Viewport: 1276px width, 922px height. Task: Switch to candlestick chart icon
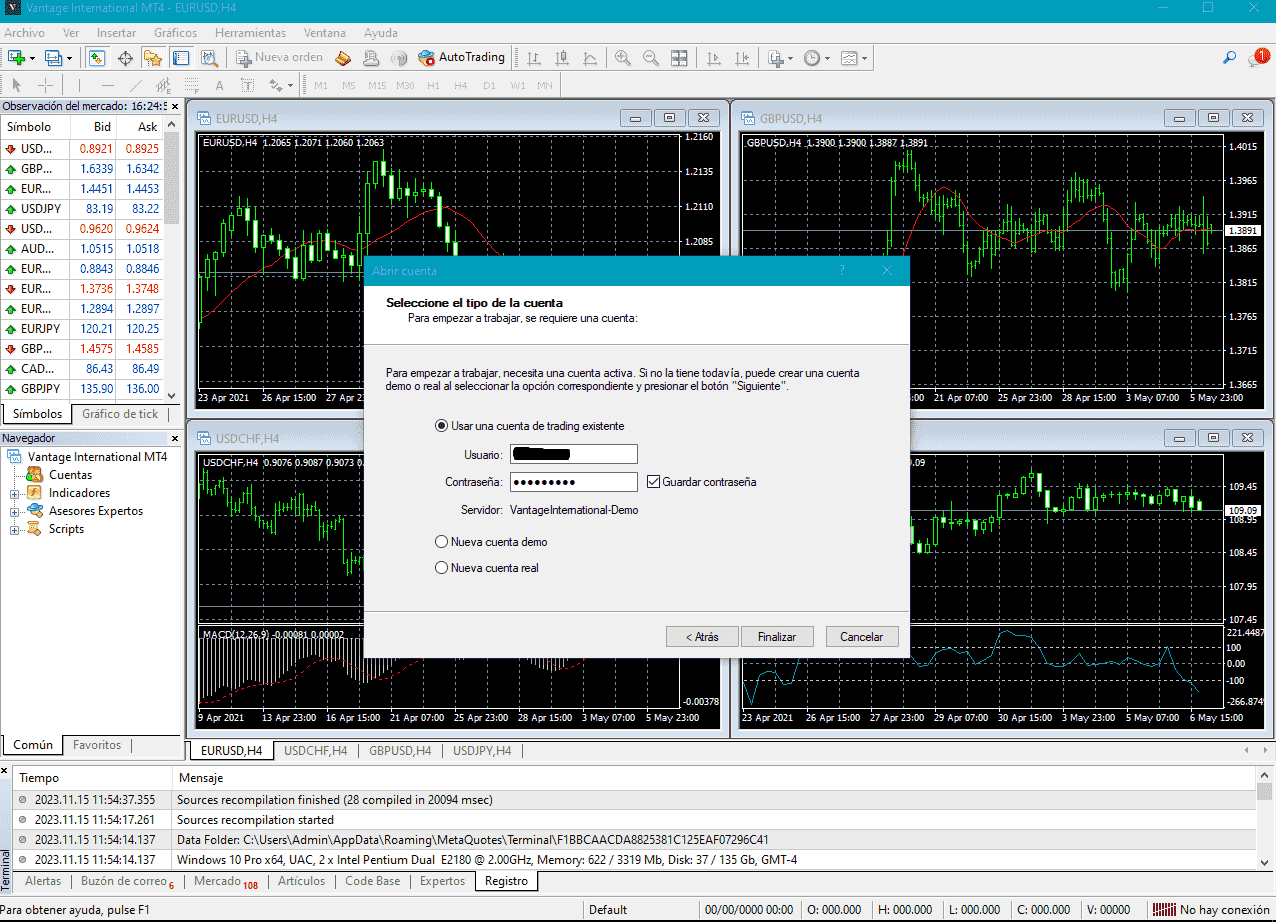tap(562, 58)
